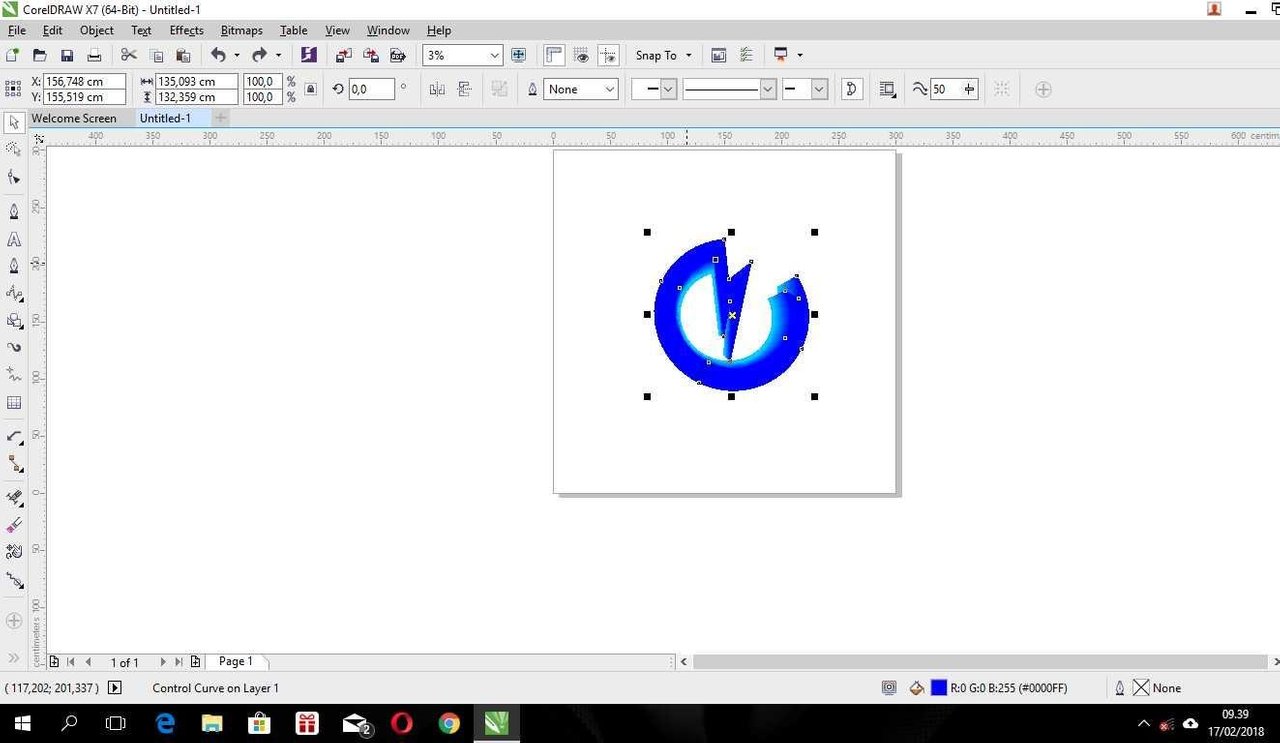Image resolution: width=1280 pixels, height=743 pixels.
Task: Open Opera browser from the taskbar
Action: point(401,723)
